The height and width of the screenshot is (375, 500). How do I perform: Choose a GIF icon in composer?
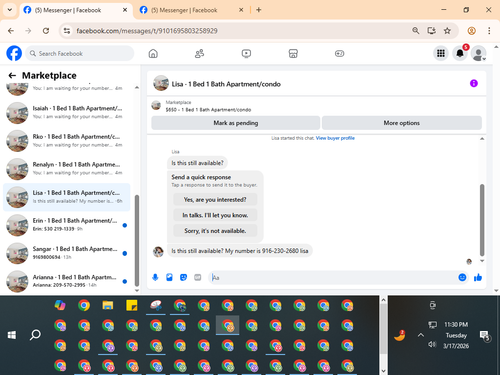tap(198, 277)
